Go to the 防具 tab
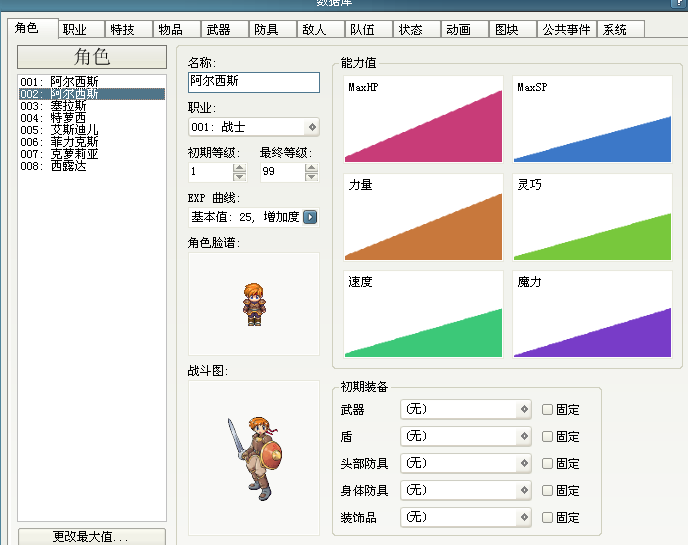Viewport: 688px width, 545px height. [272, 29]
